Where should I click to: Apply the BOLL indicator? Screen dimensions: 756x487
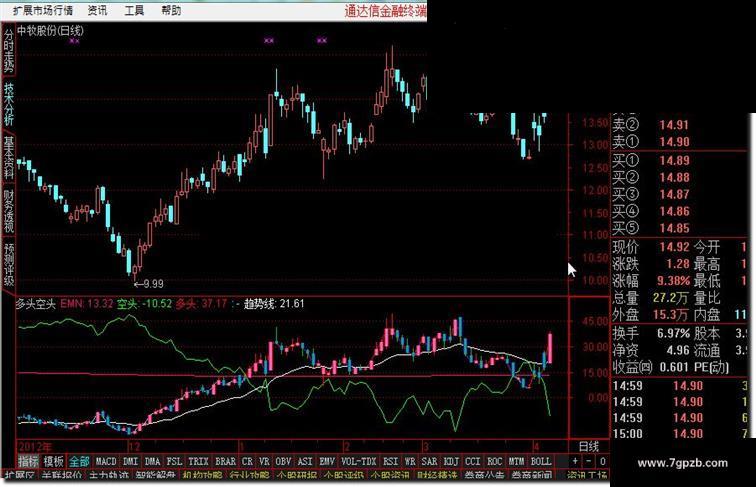[x=541, y=461]
